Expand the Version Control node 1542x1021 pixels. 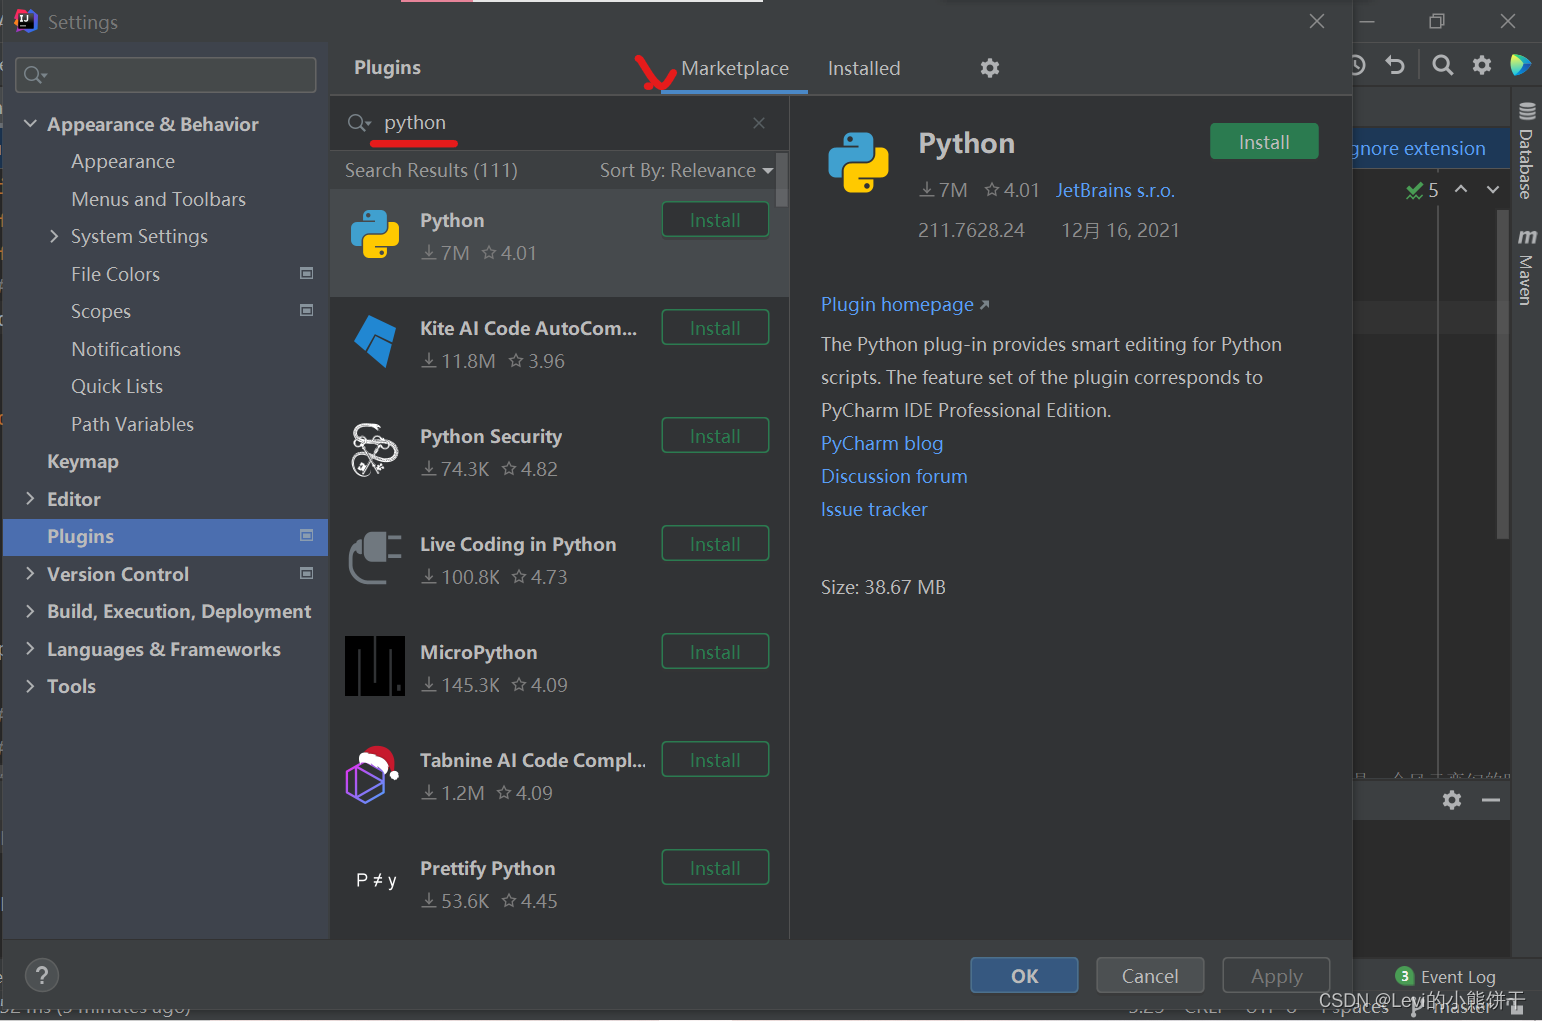click(30, 573)
